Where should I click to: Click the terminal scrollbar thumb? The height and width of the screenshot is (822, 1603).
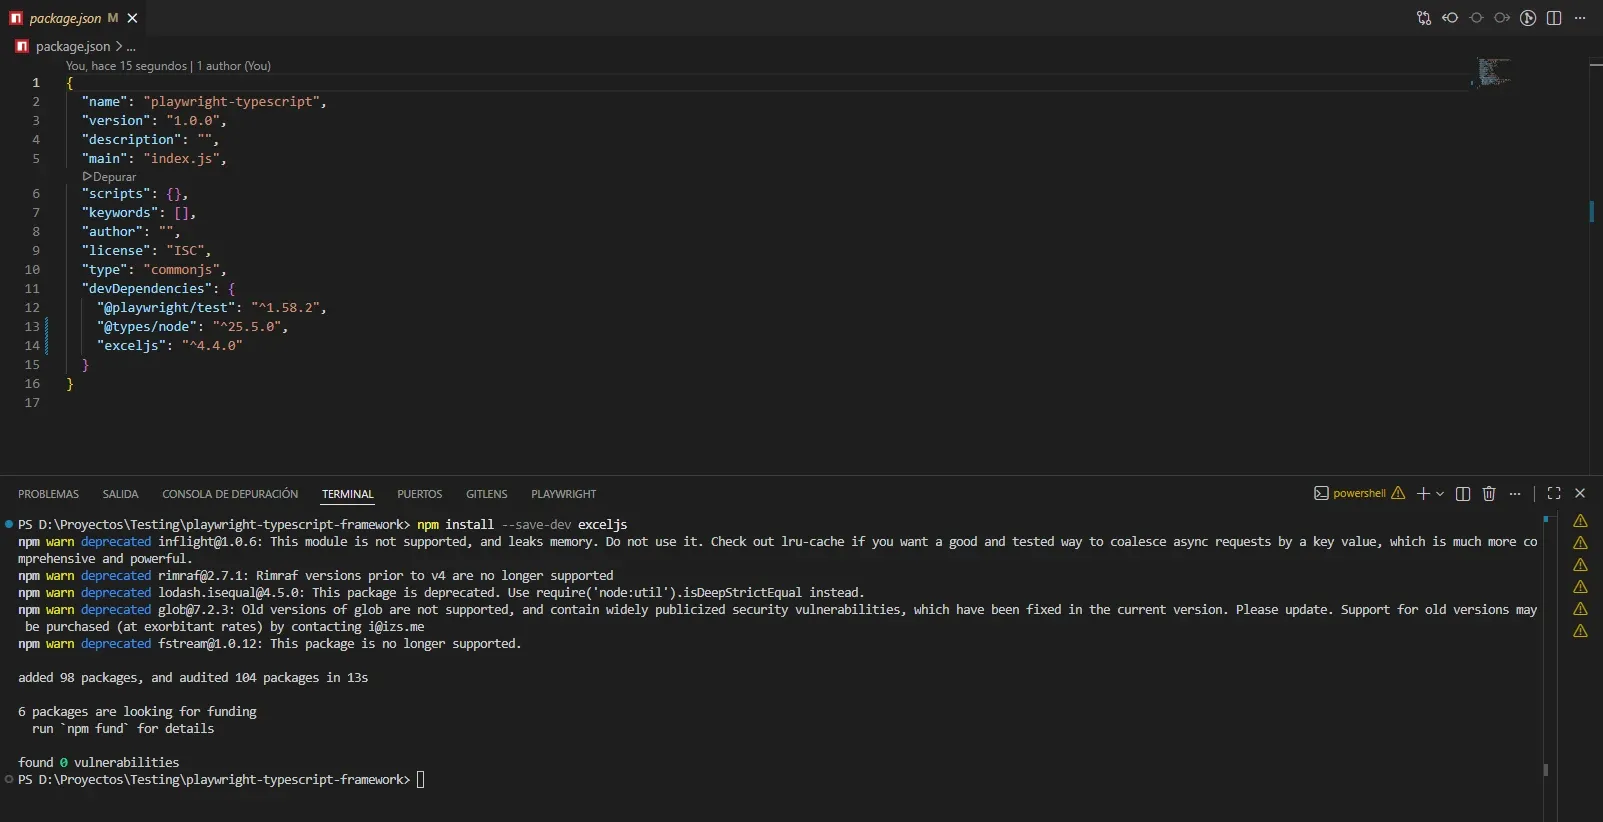(x=1545, y=770)
